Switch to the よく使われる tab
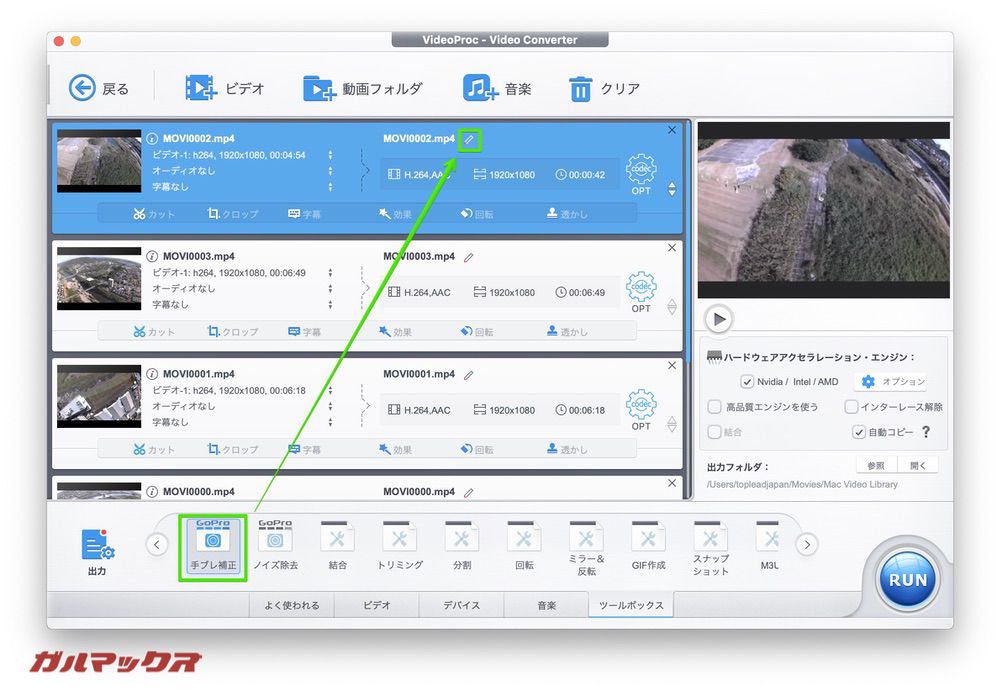 point(292,605)
